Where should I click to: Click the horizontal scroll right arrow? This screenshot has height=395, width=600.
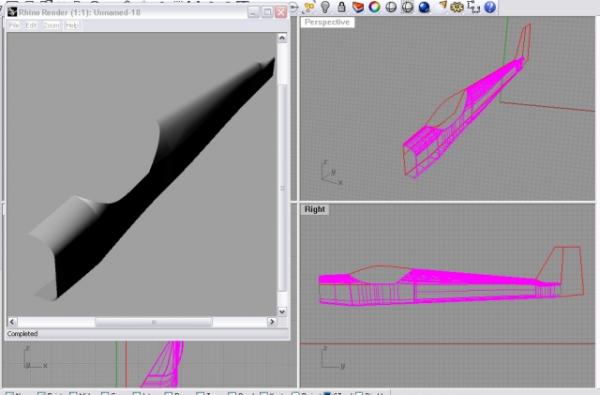click(x=272, y=322)
